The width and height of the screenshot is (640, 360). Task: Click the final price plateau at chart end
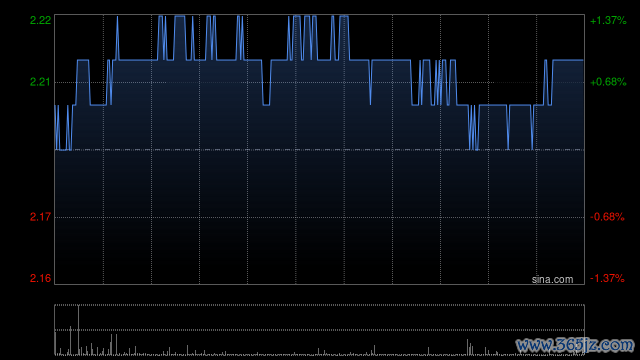568,60
